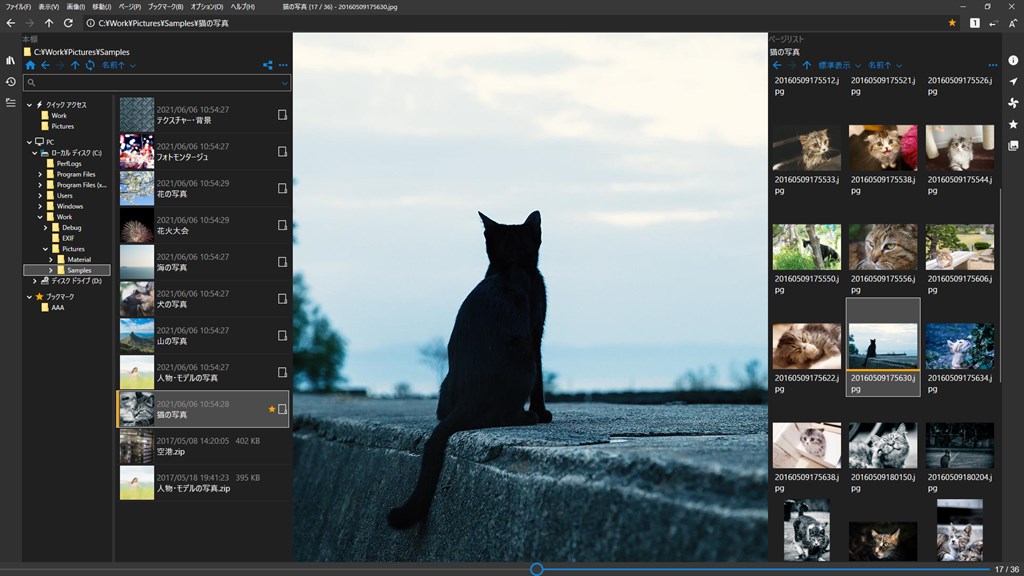The height and width of the screenshot is (576, 1024).
Task: Open bookshelf sort order 名前 dropdown
Action: [118, 65]
